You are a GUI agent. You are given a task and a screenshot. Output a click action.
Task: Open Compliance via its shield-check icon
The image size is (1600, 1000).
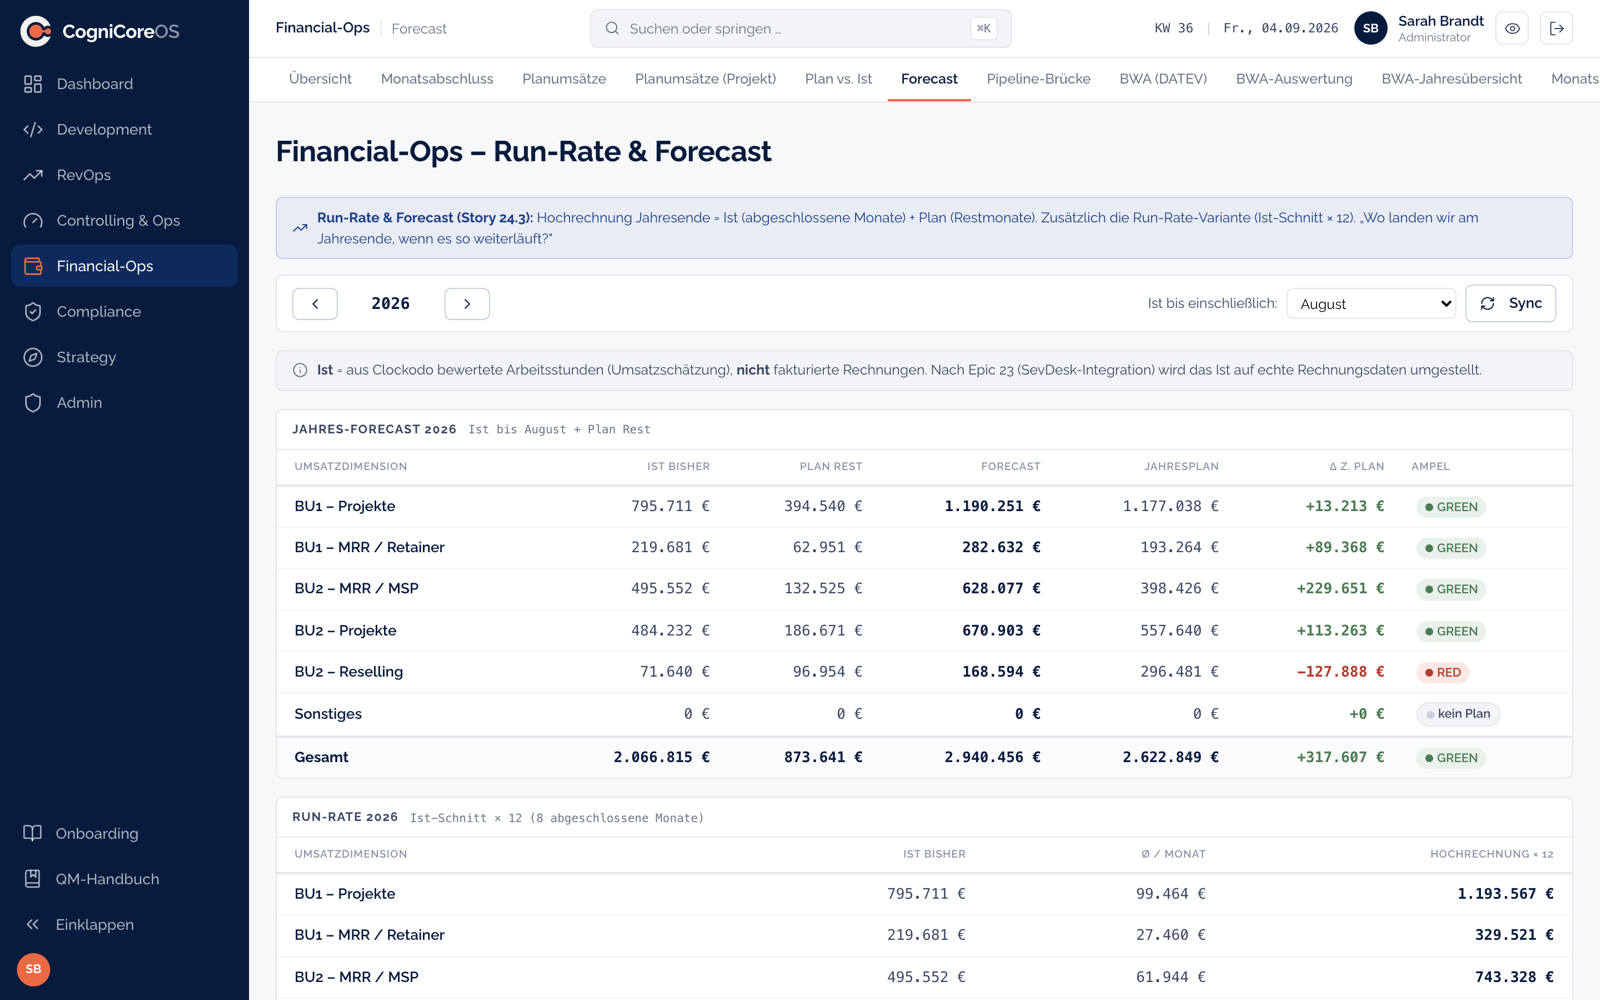click(33, 312)
